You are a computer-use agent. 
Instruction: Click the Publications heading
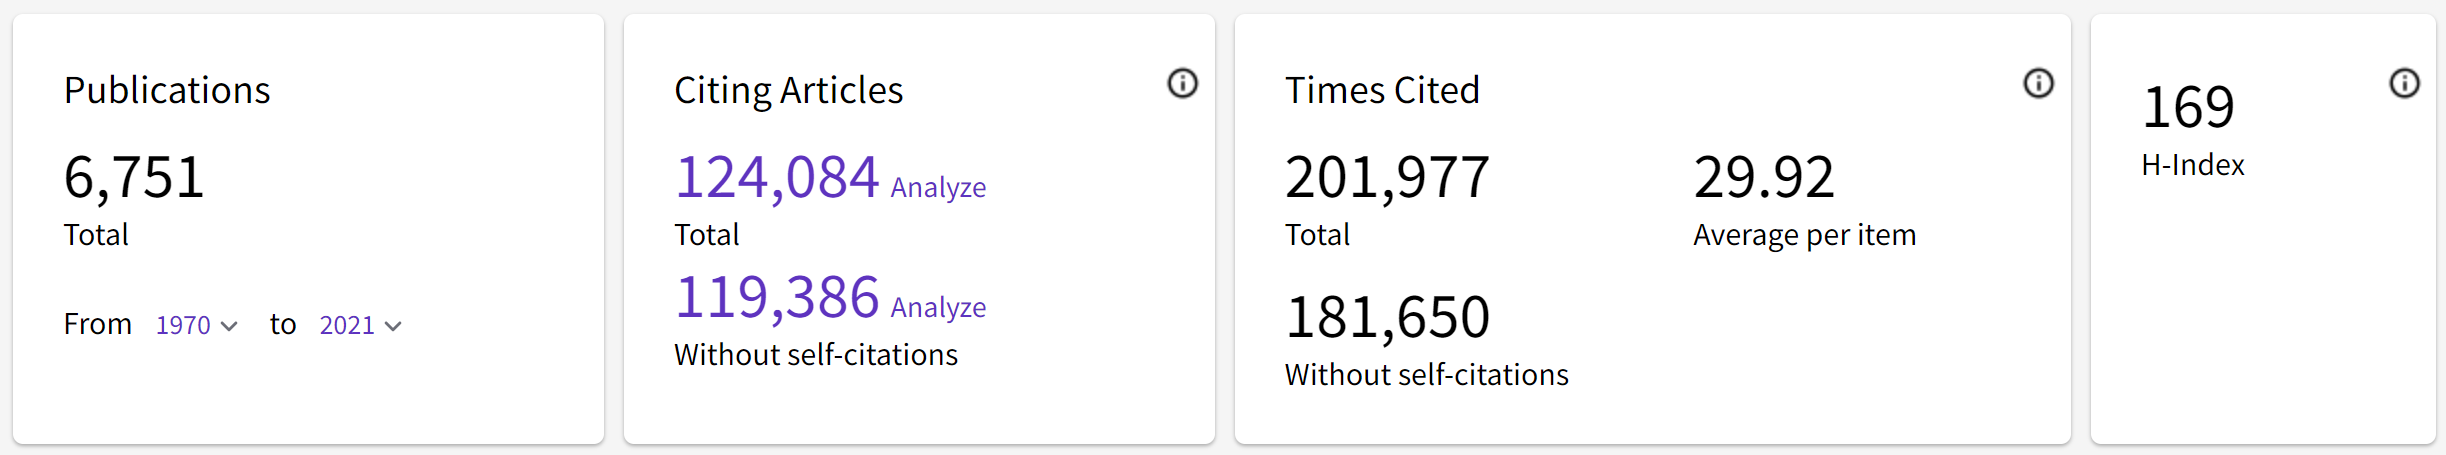(167, 90)
